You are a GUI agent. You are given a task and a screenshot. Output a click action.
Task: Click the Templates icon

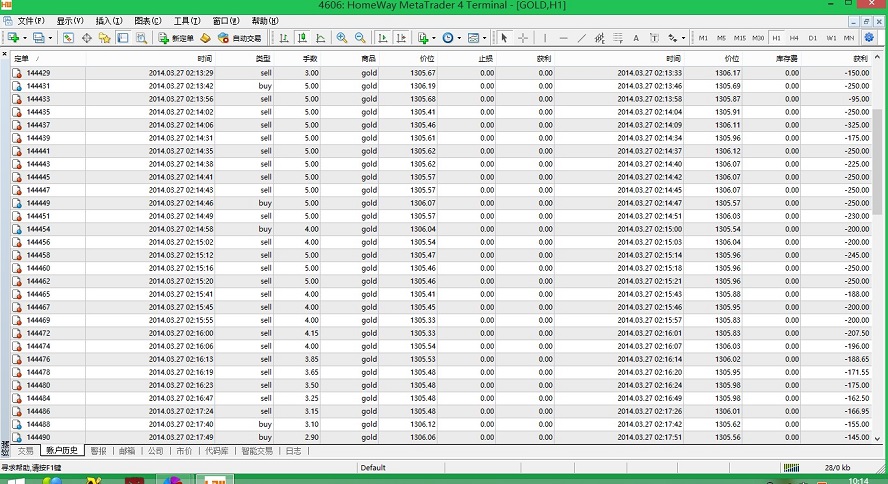coord(473,38)
